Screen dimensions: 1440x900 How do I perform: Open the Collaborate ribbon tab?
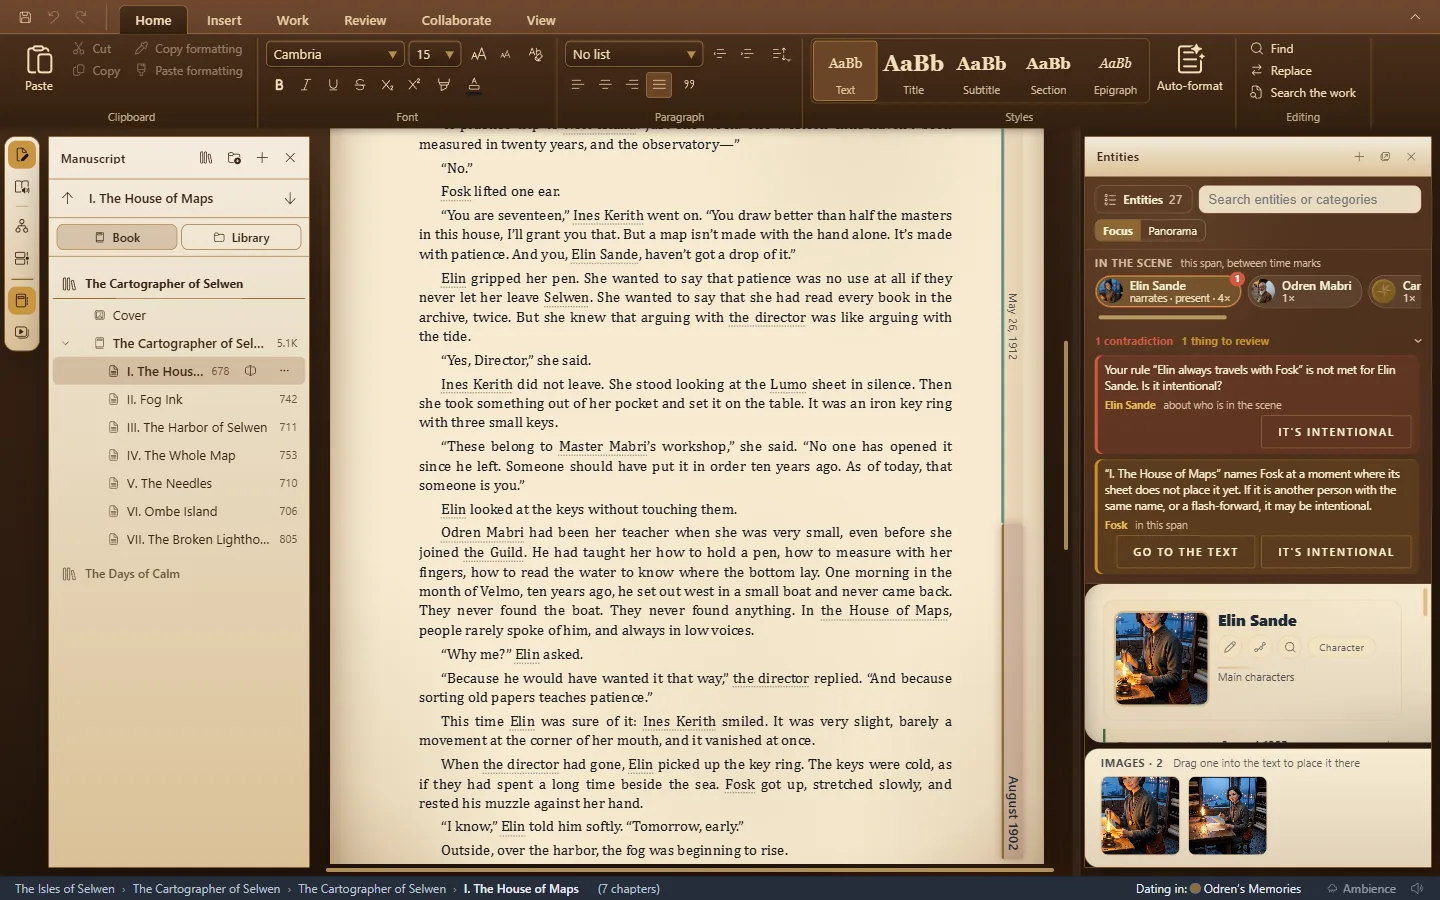(x=456, y=20)
